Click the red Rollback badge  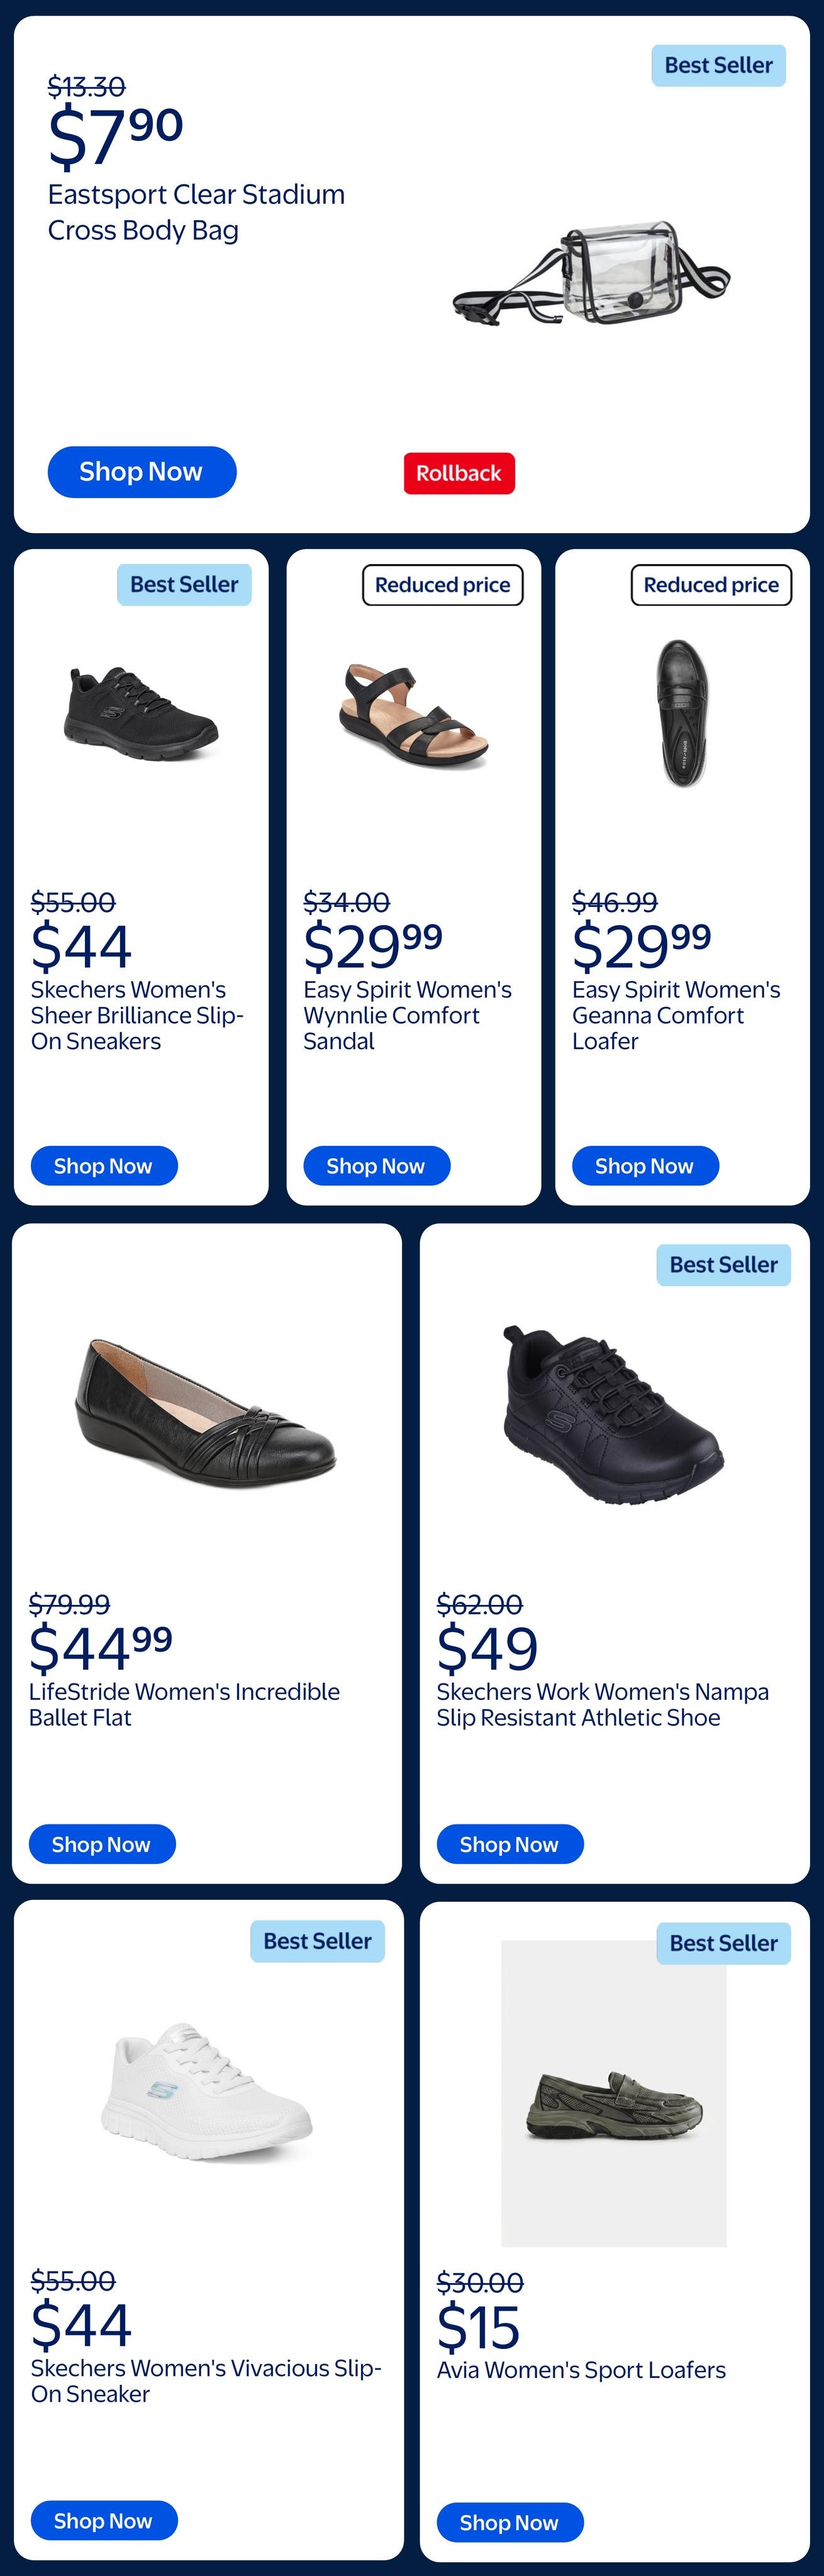point(459,473)
